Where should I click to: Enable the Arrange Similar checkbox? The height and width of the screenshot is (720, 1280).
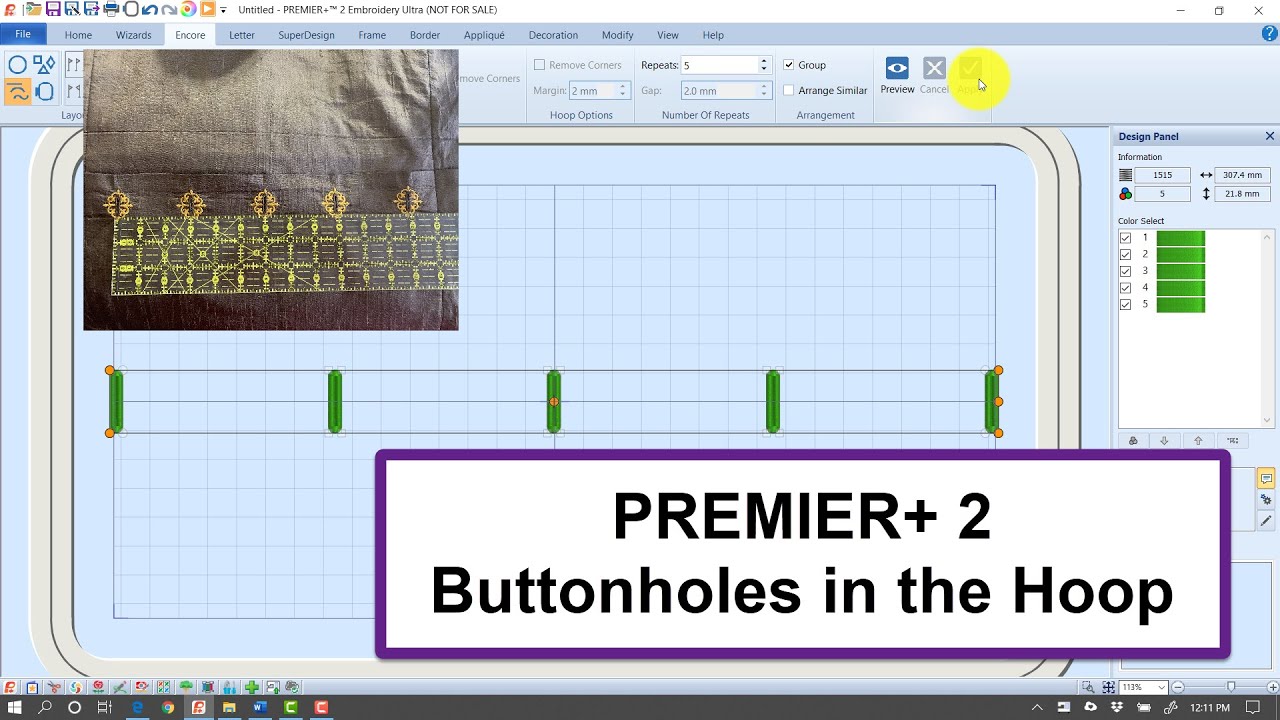coord(789,91)
